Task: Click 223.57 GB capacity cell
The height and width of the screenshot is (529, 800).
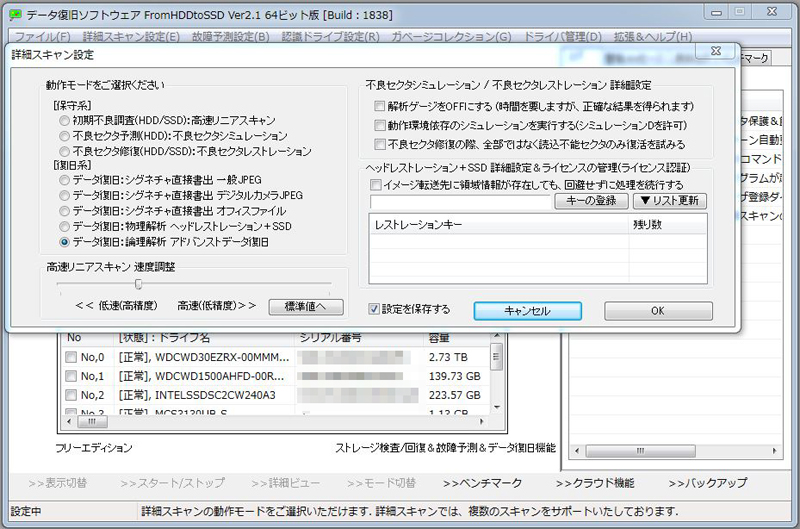Action: 454,395
